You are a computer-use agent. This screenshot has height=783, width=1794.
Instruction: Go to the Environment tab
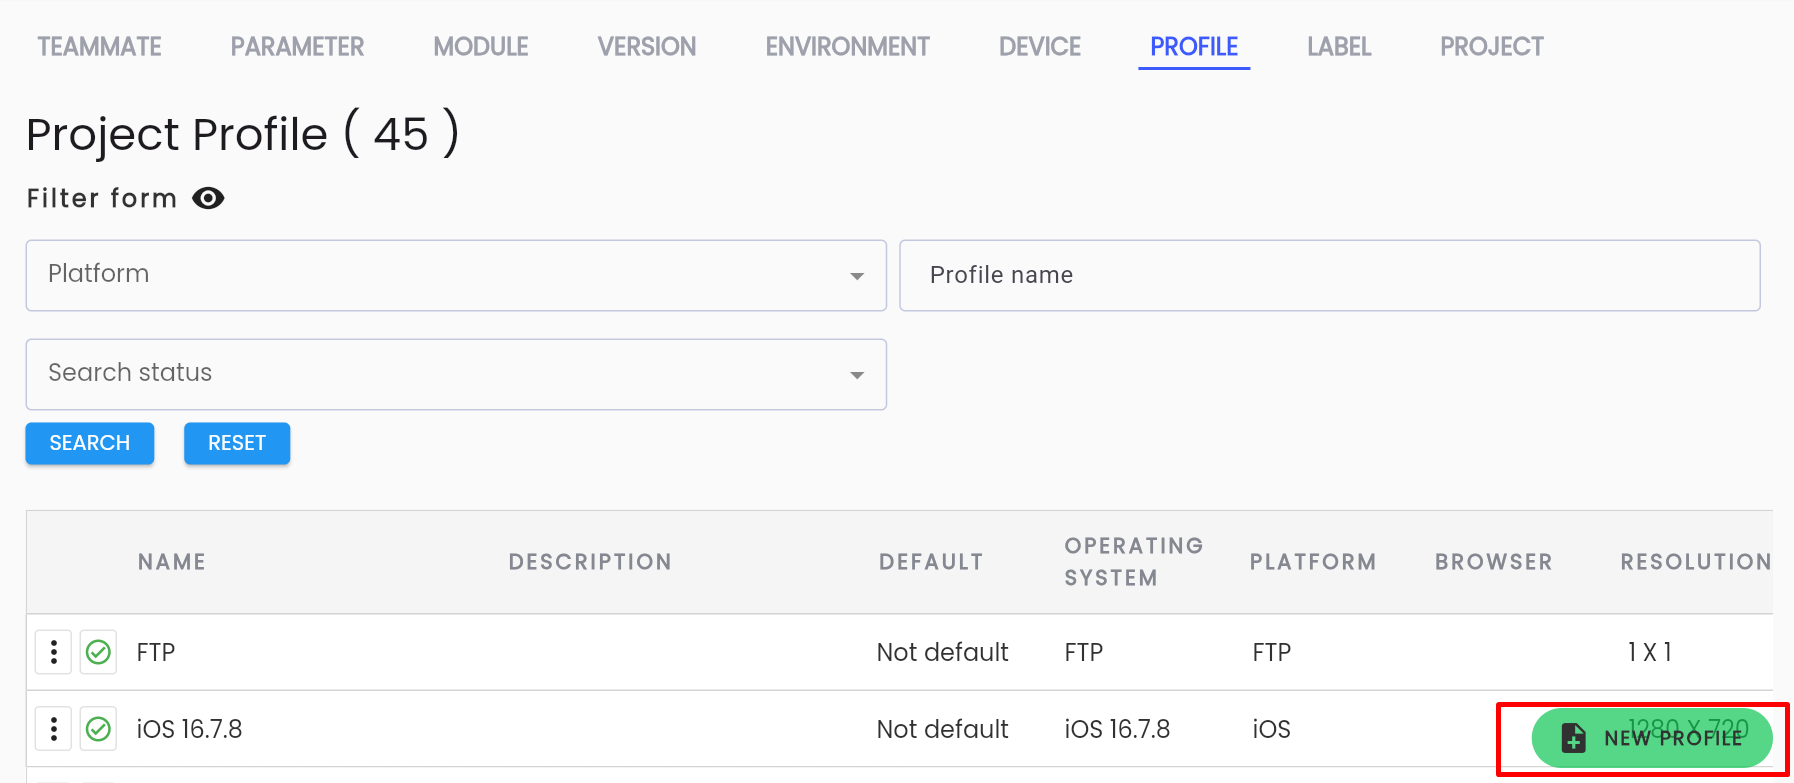847,47
